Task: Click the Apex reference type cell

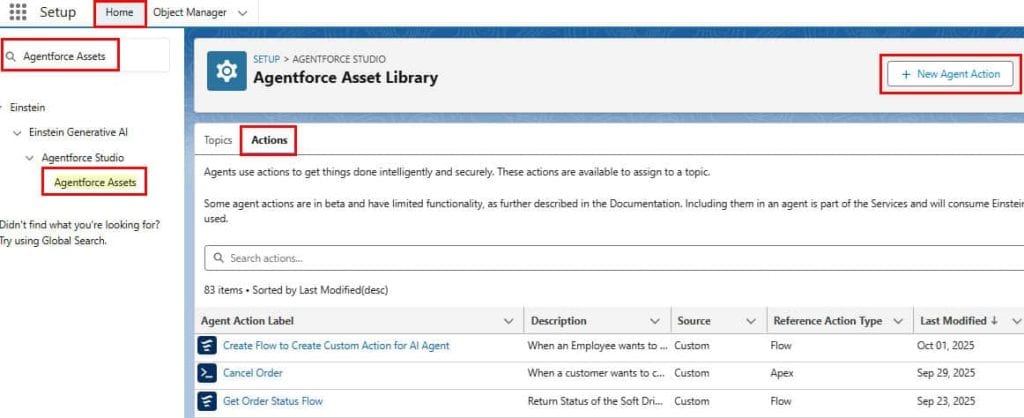Action: pos(782,373)
